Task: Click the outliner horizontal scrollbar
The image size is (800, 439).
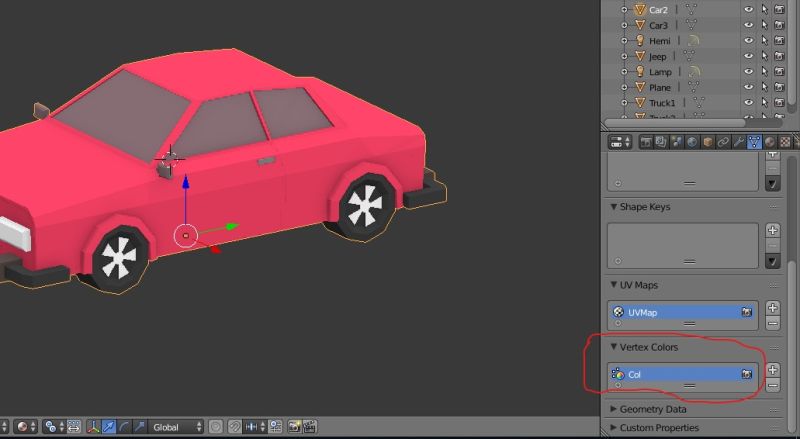Action: (x=674, y=123)
